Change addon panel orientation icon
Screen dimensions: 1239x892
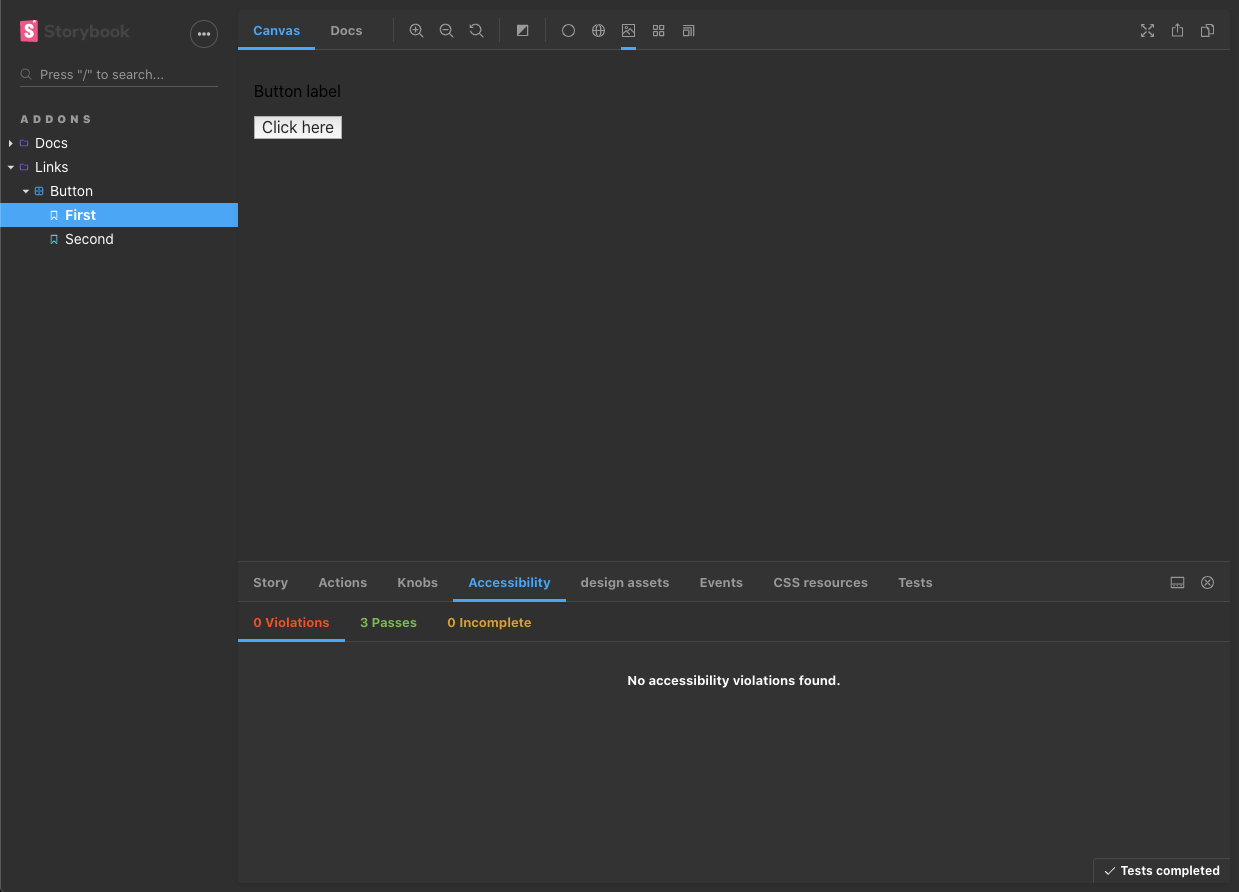[1177, 582]
